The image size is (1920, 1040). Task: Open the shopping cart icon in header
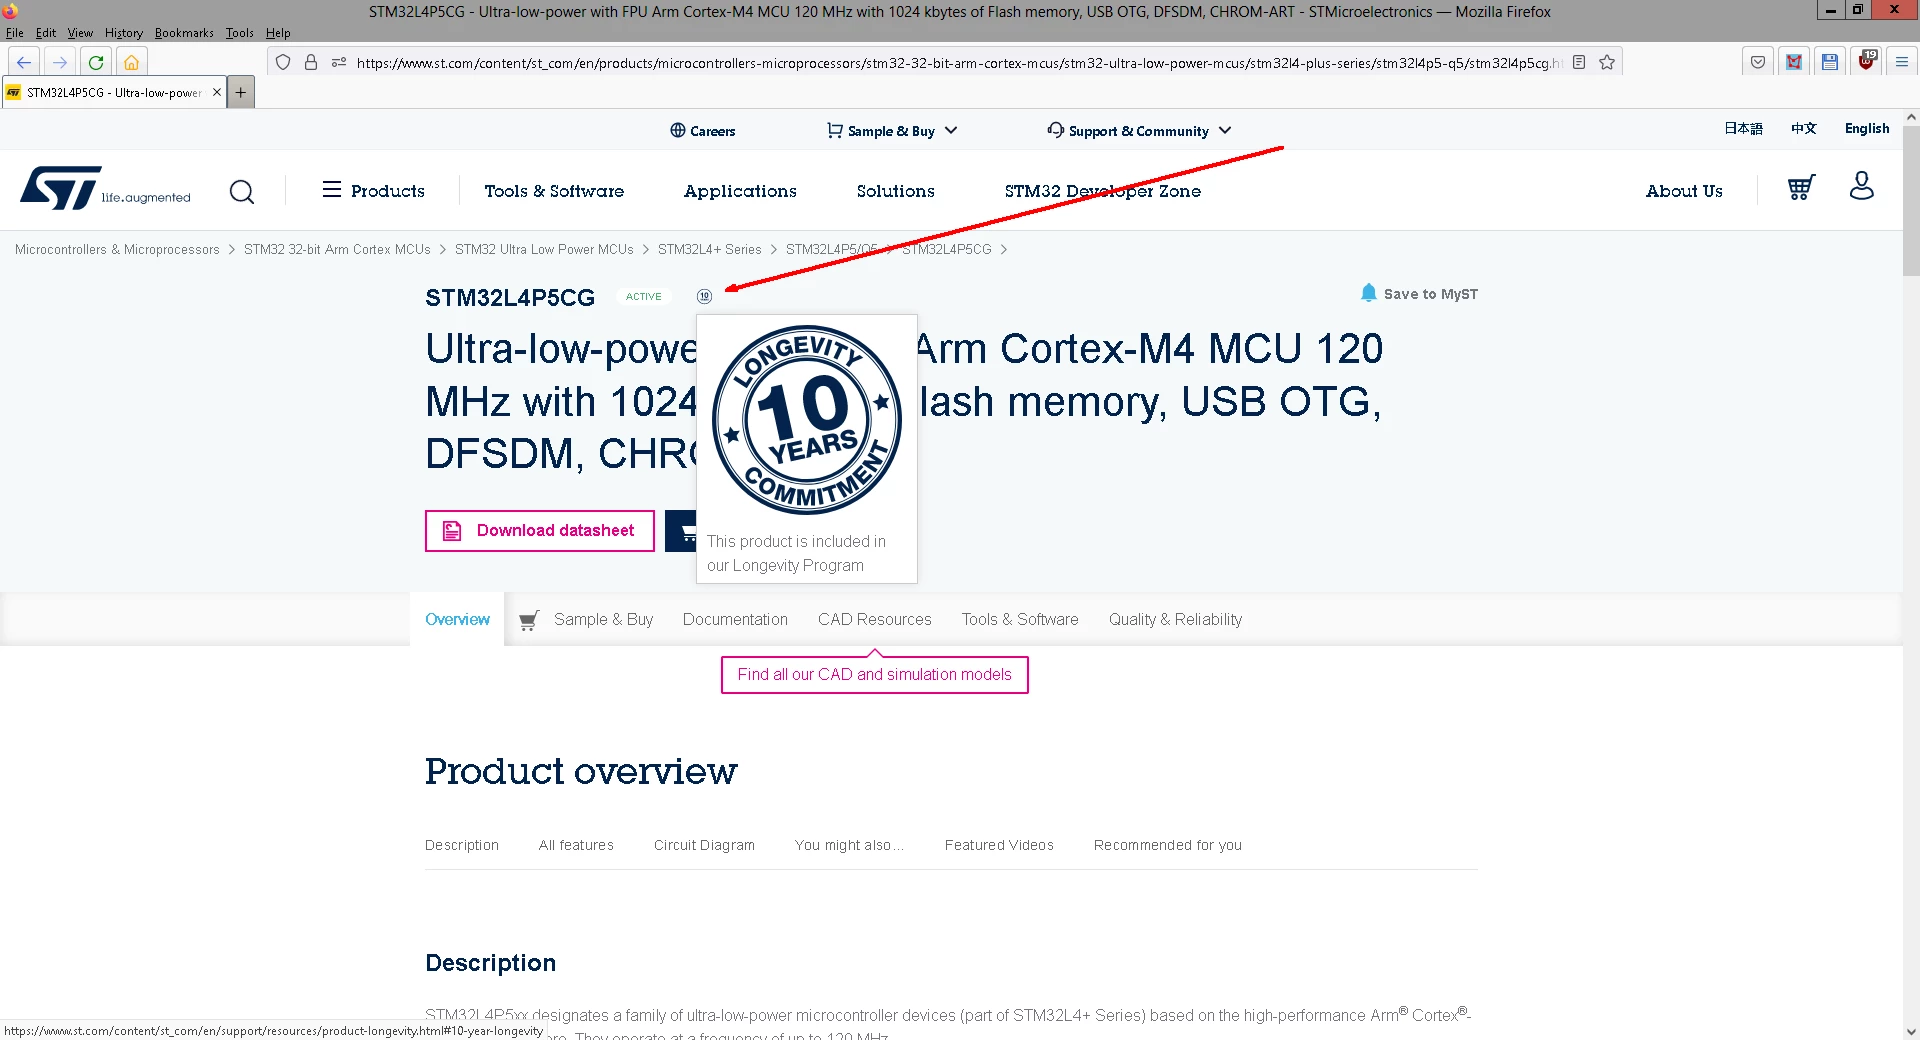(x=1801, y=188)
